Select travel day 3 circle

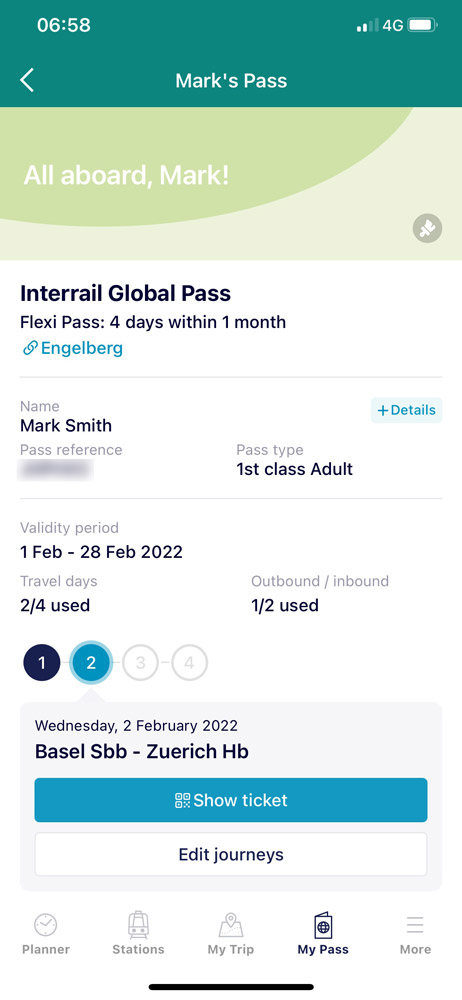tap(140, 663)
